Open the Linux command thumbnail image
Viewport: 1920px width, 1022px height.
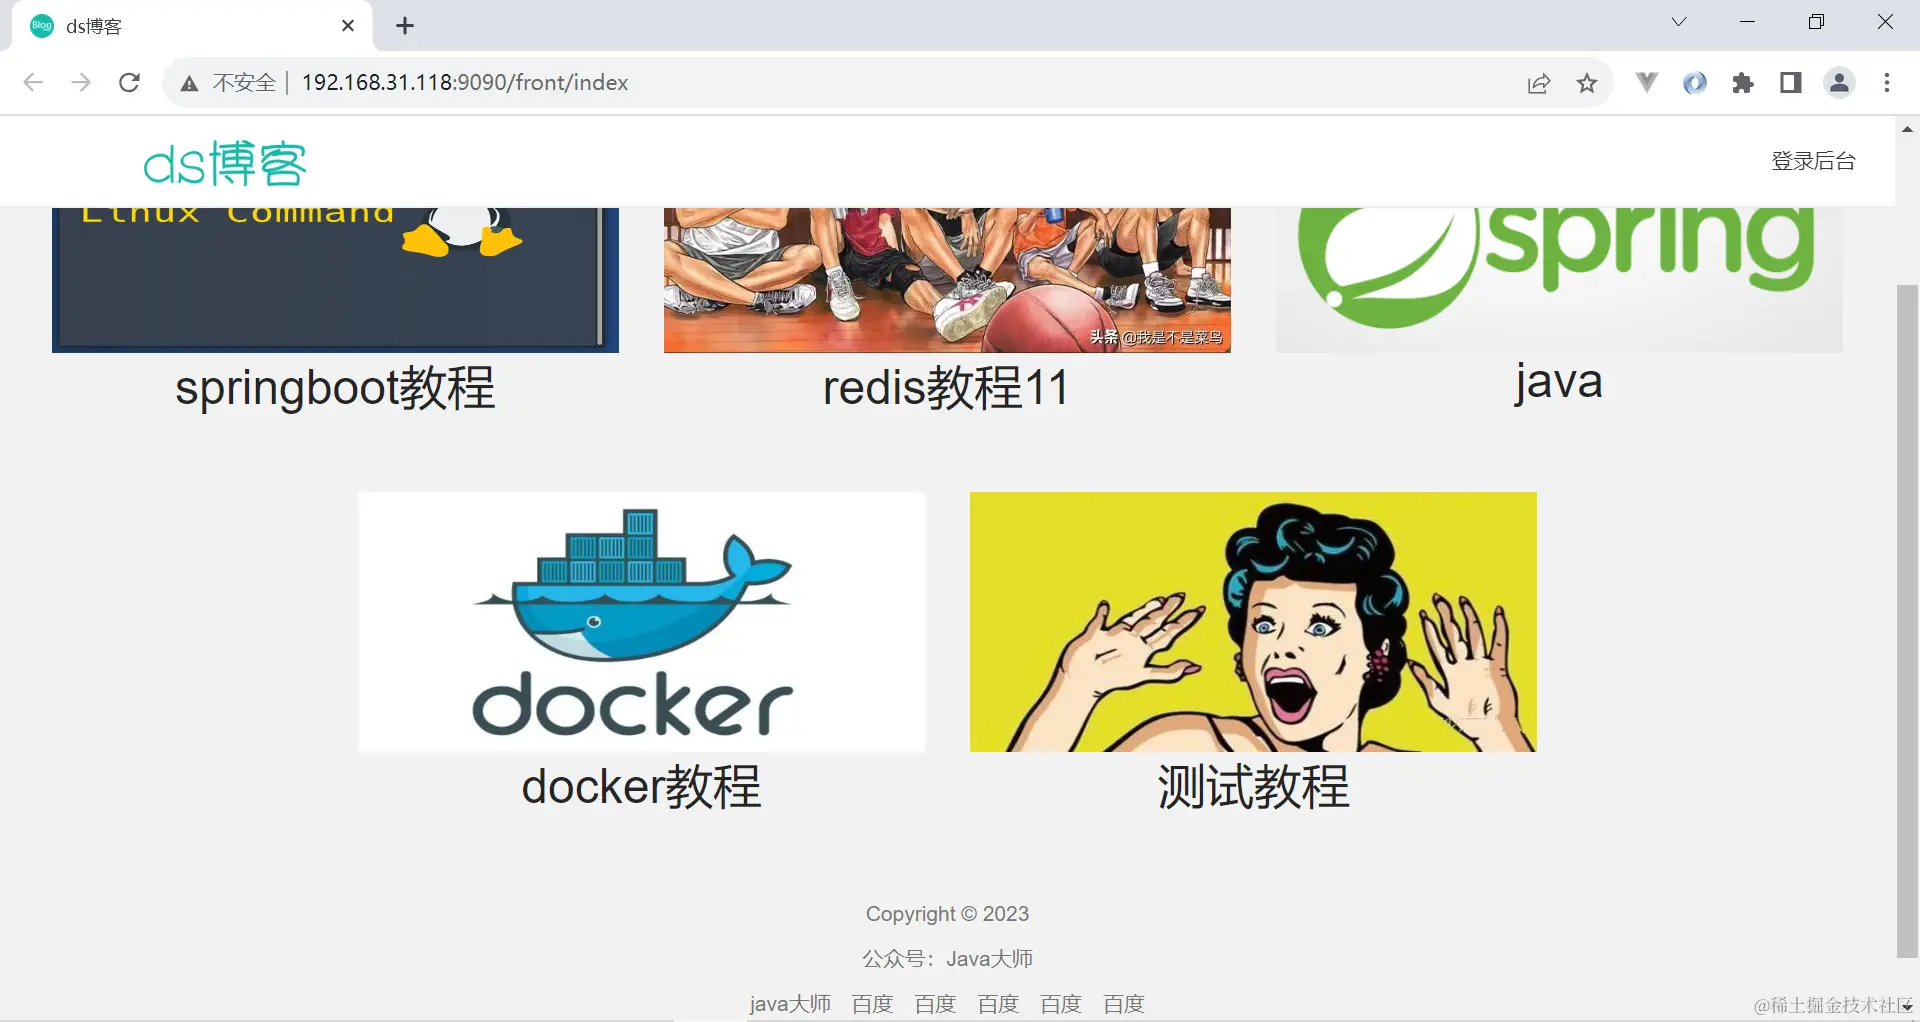click(x=335, y=280)
